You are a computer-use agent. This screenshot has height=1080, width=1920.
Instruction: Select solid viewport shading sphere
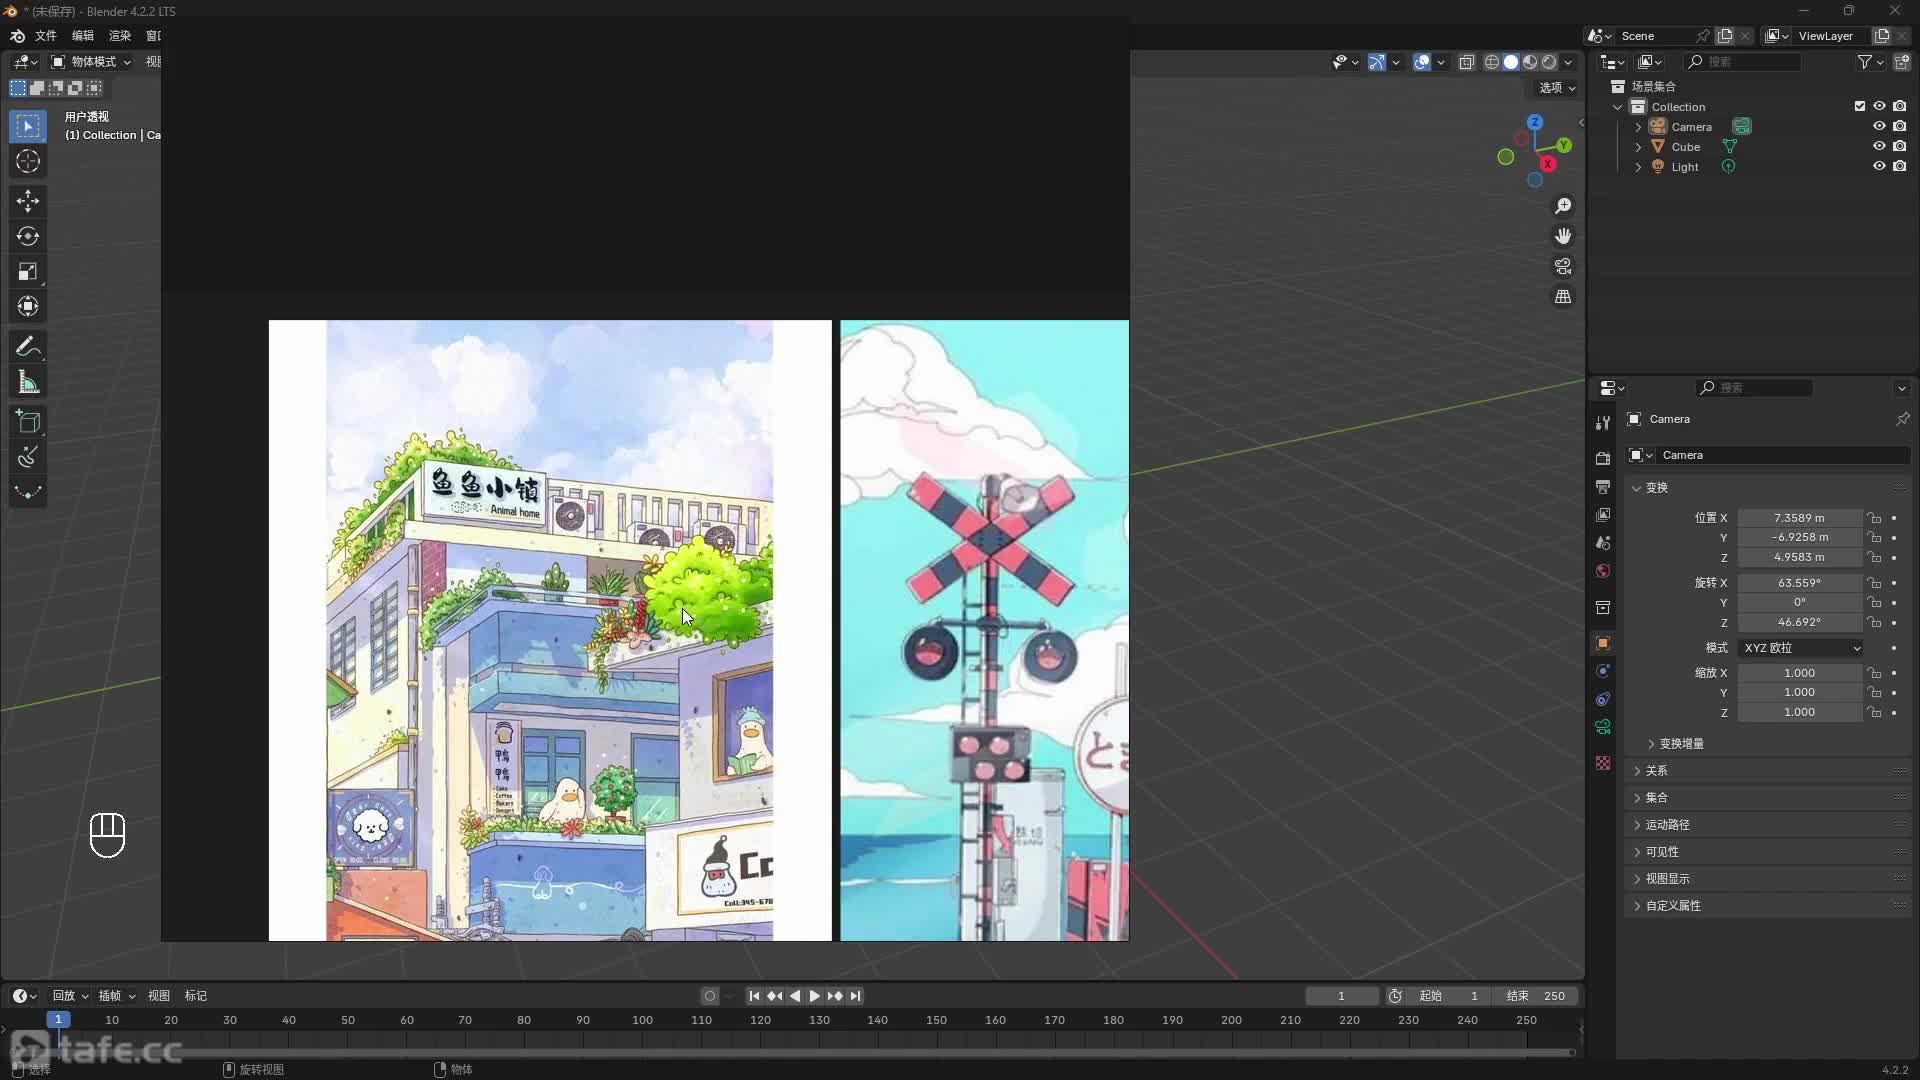[x=1511, y=62]
